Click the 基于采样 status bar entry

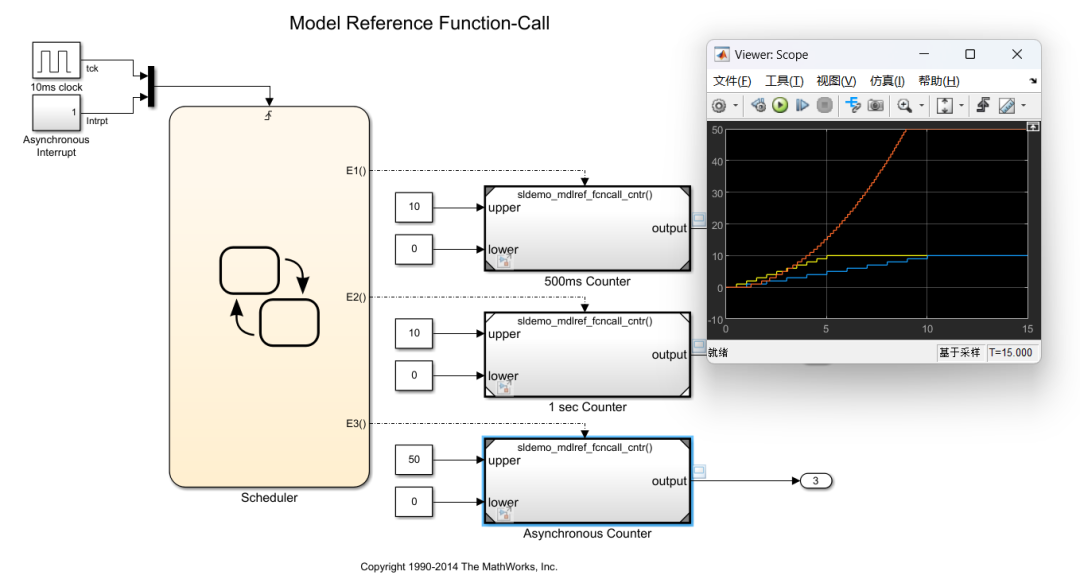click(x=959, y=352)
